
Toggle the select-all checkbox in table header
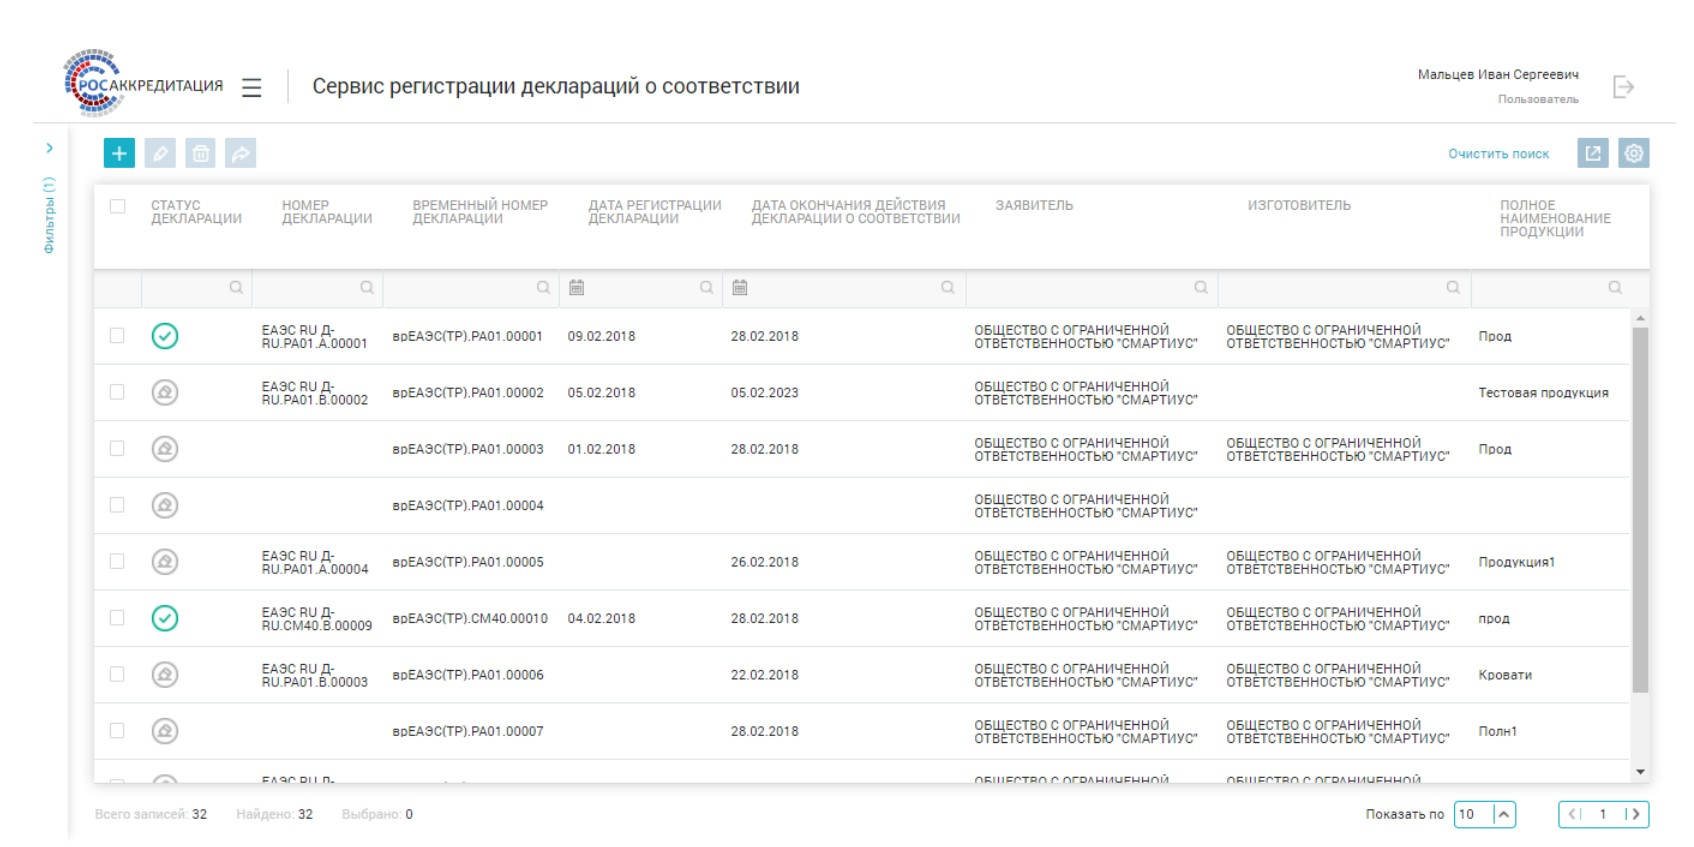click(118, 206)
